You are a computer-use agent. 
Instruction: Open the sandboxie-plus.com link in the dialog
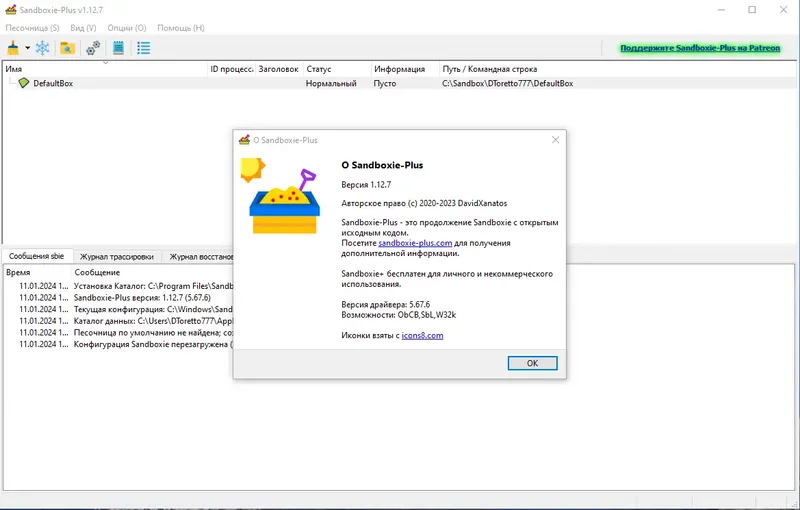coord(415,243)
